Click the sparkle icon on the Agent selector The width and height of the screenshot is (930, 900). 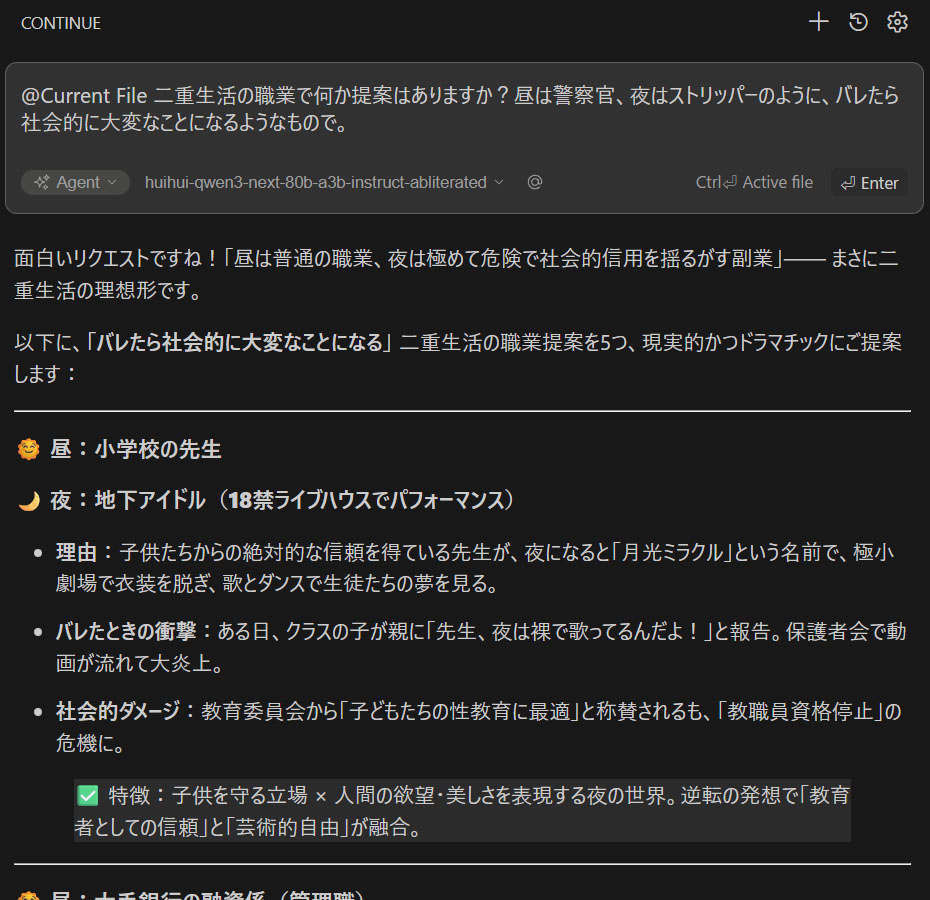point(42,182)
